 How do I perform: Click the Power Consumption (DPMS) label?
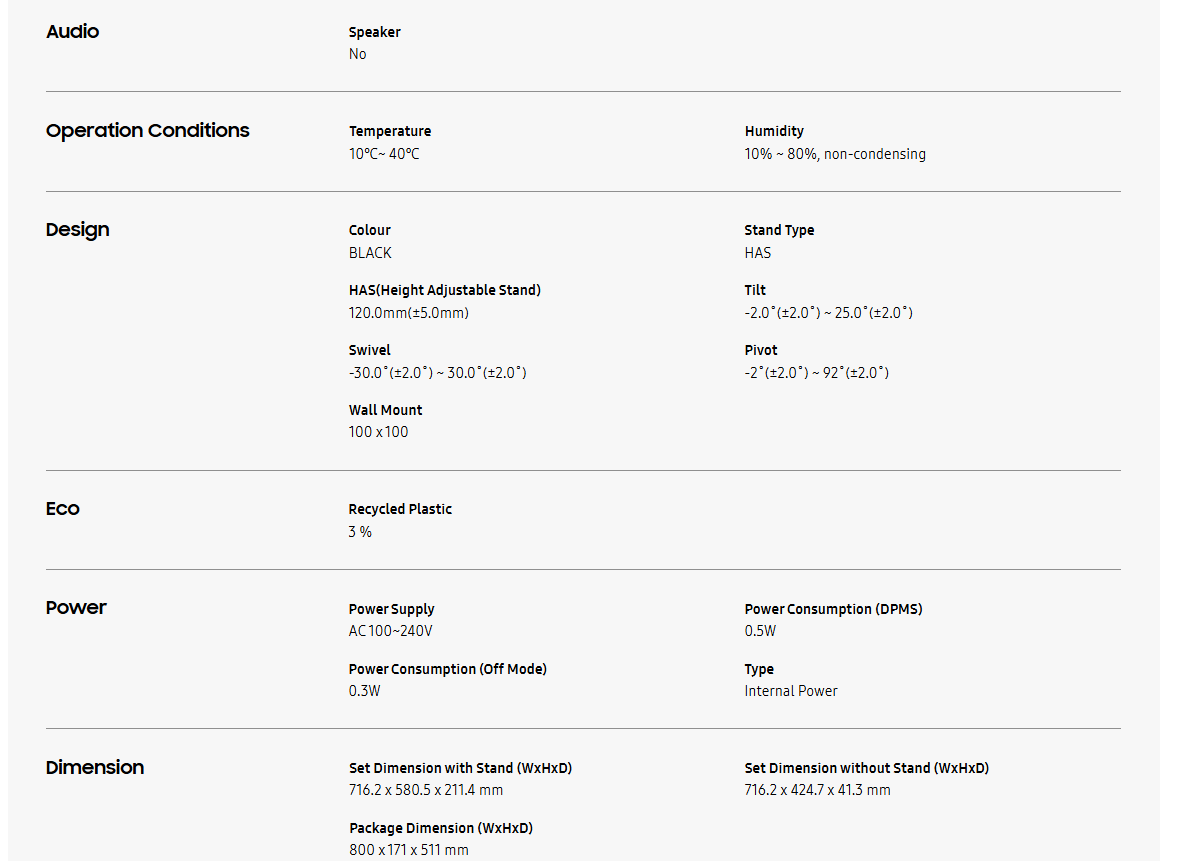point(834,609)
